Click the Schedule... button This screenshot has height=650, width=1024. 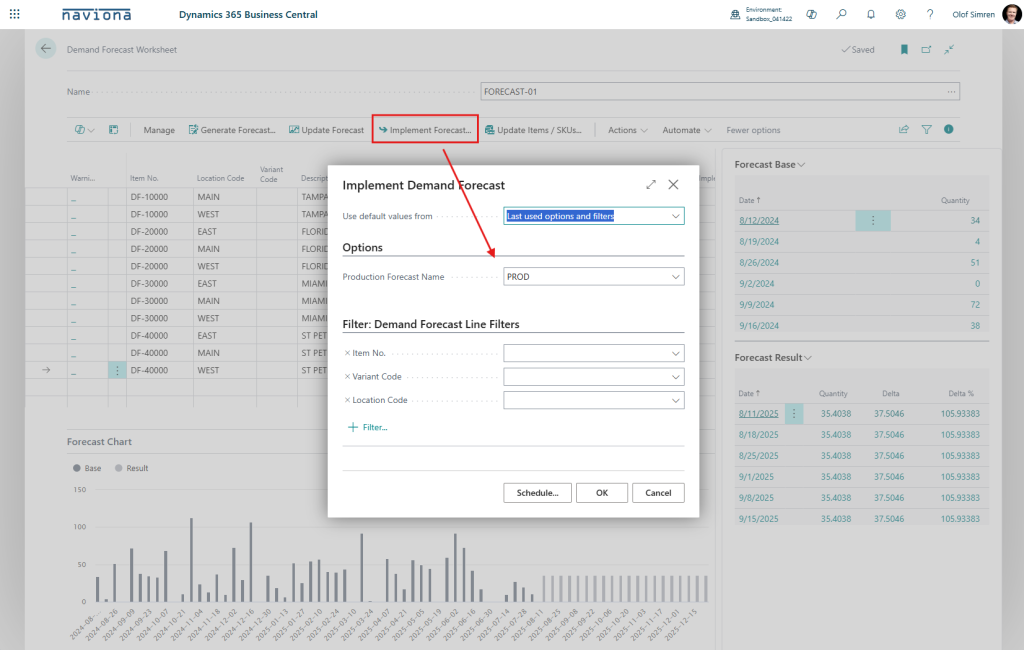(538, 493)
